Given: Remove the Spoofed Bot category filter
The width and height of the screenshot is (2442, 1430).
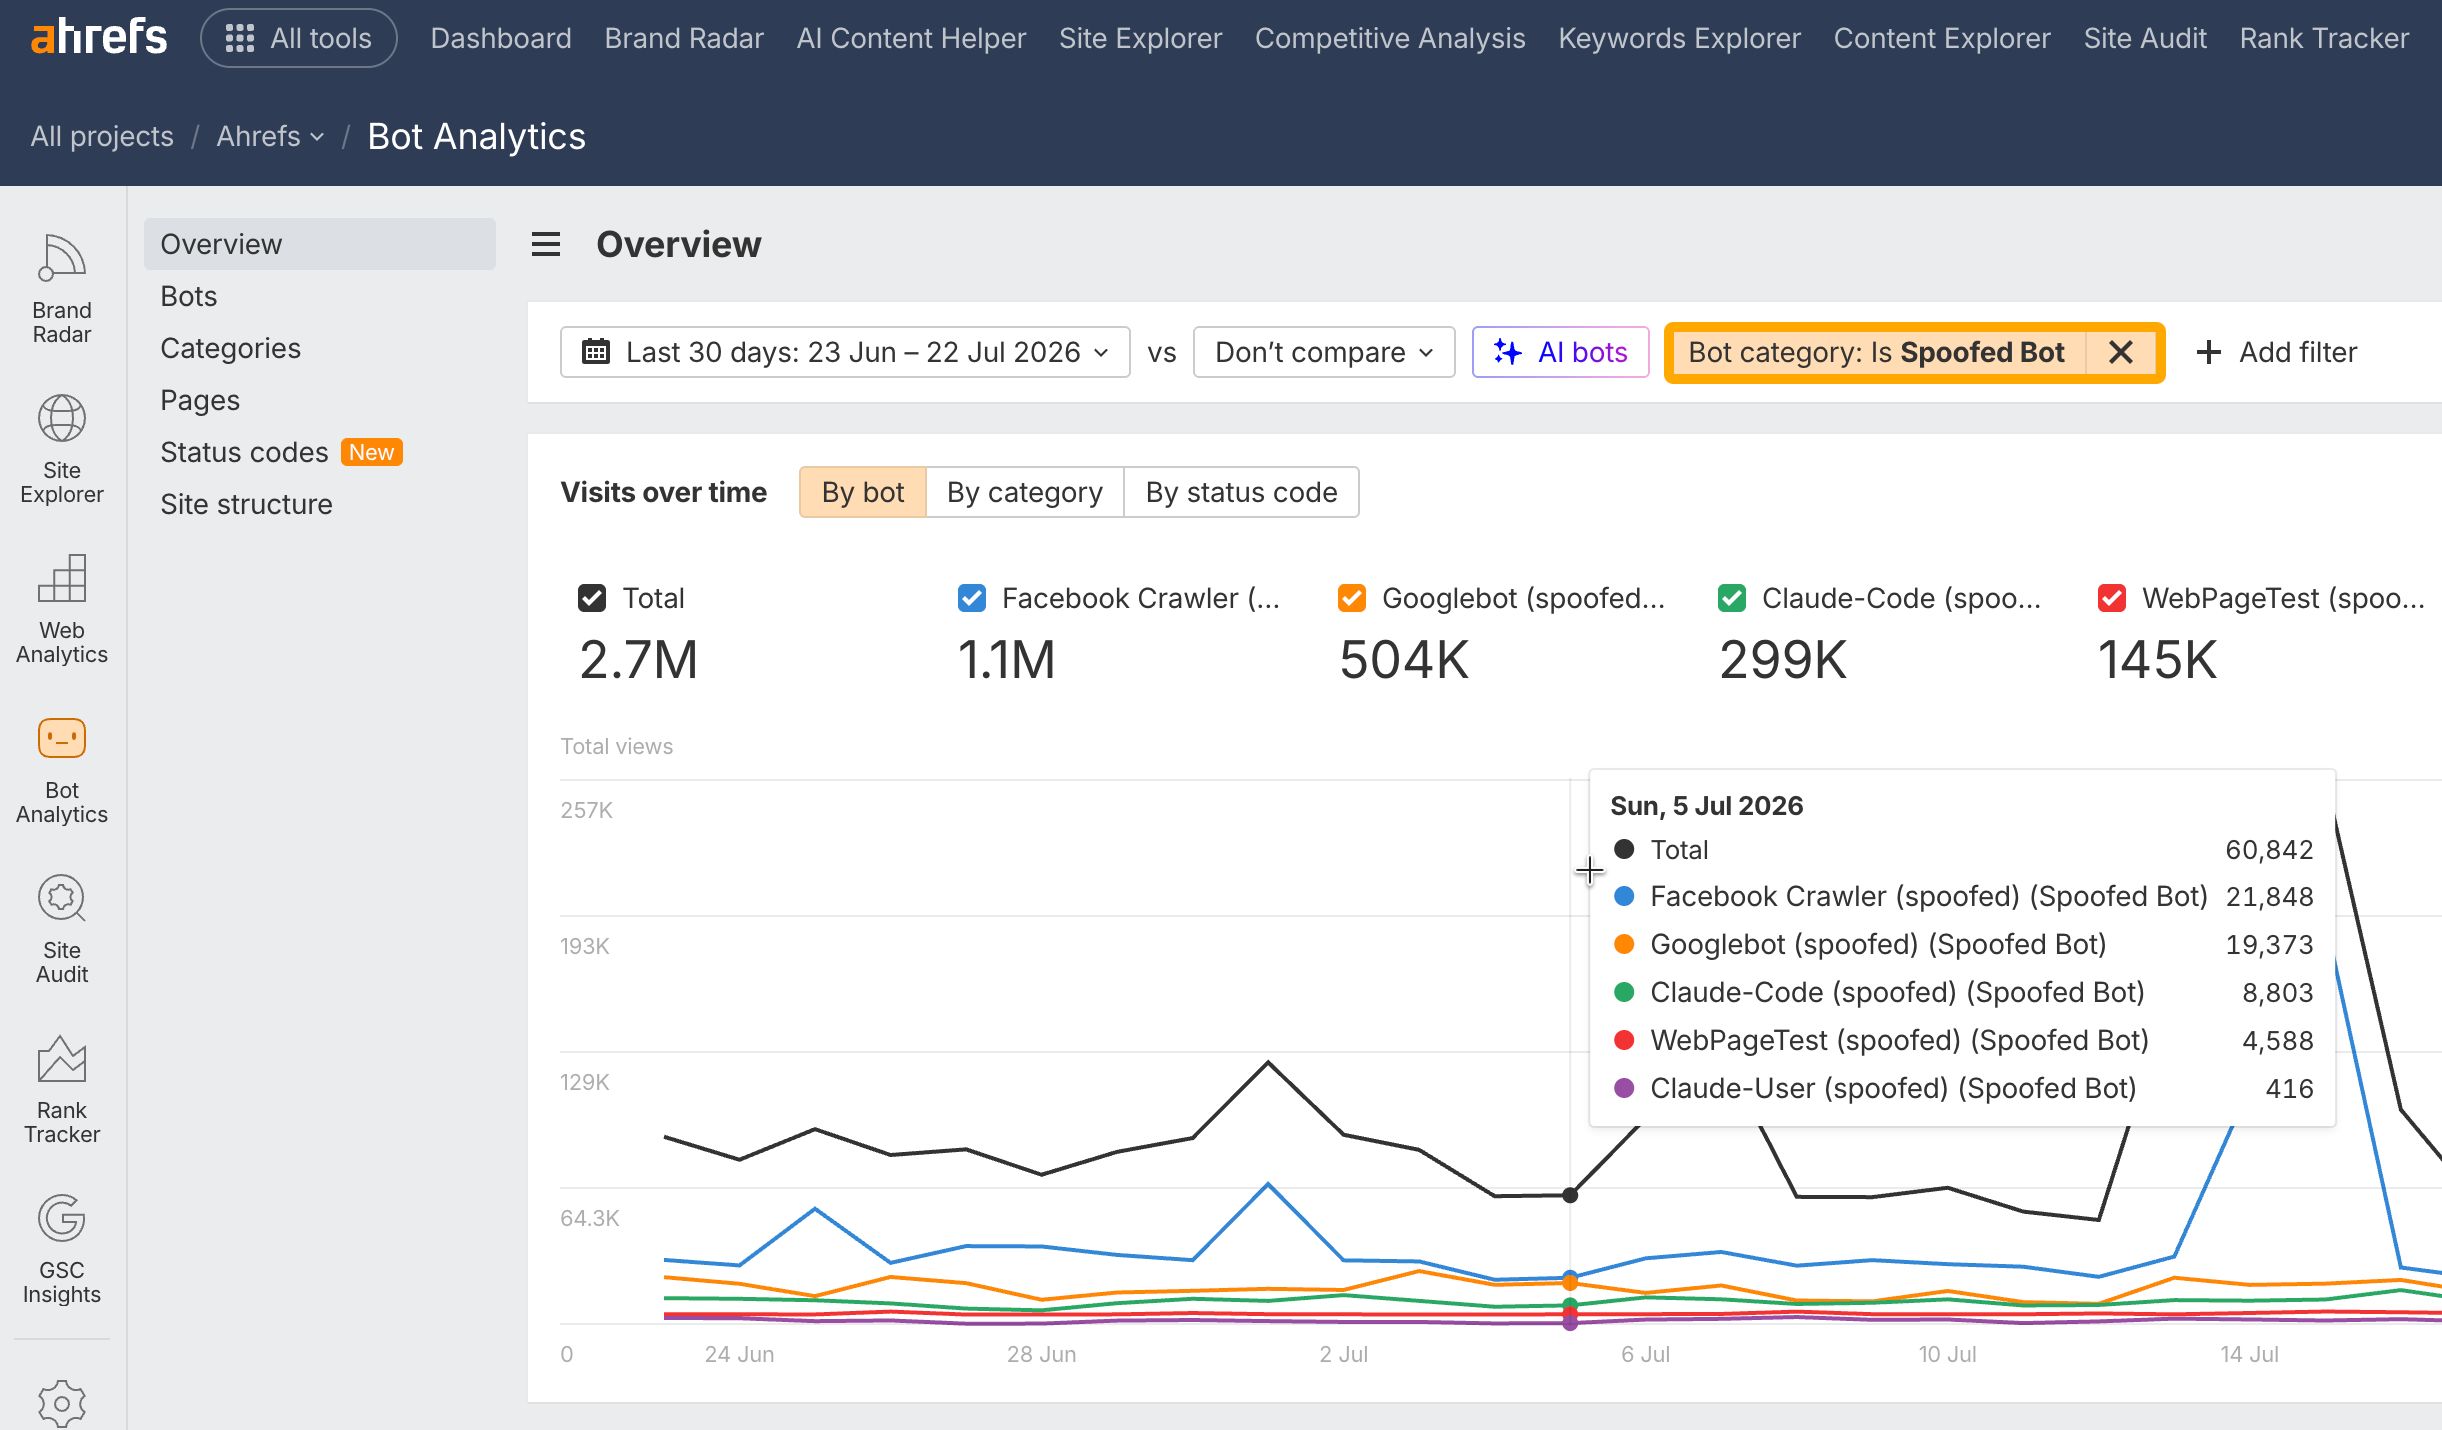Looking at the screenshot, I should tap(2121, 352).
